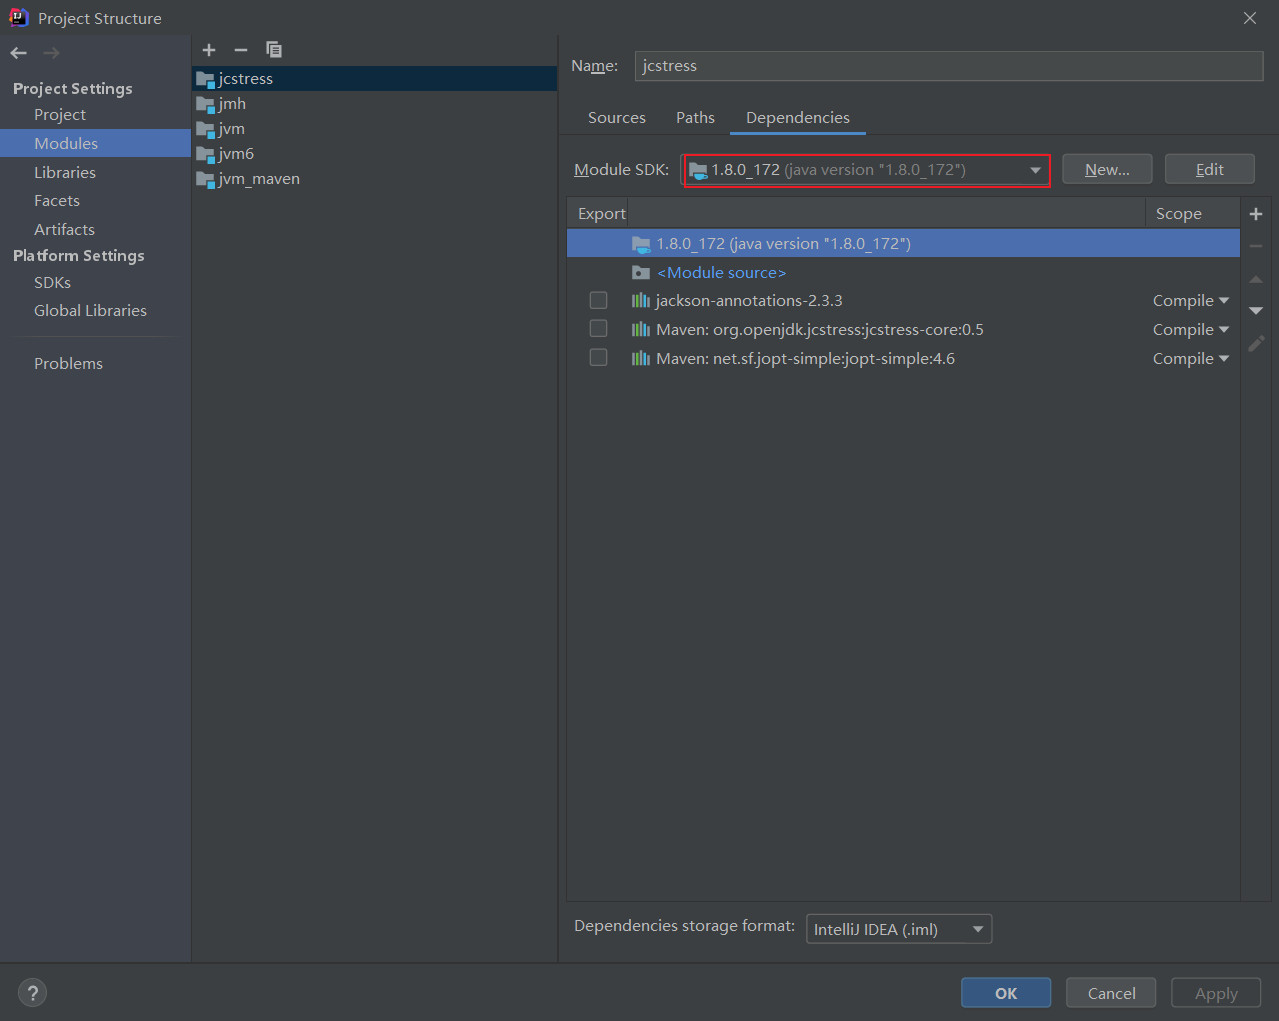Enable export for jackson-annotations-2.3.3
1279x1021 pixels.
coord(598,299)
